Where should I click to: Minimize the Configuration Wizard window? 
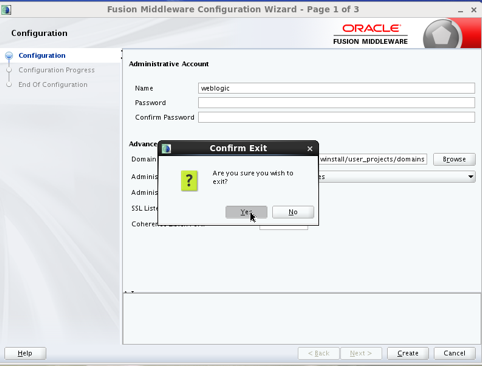pyautogui.click(x=460, y=11)
